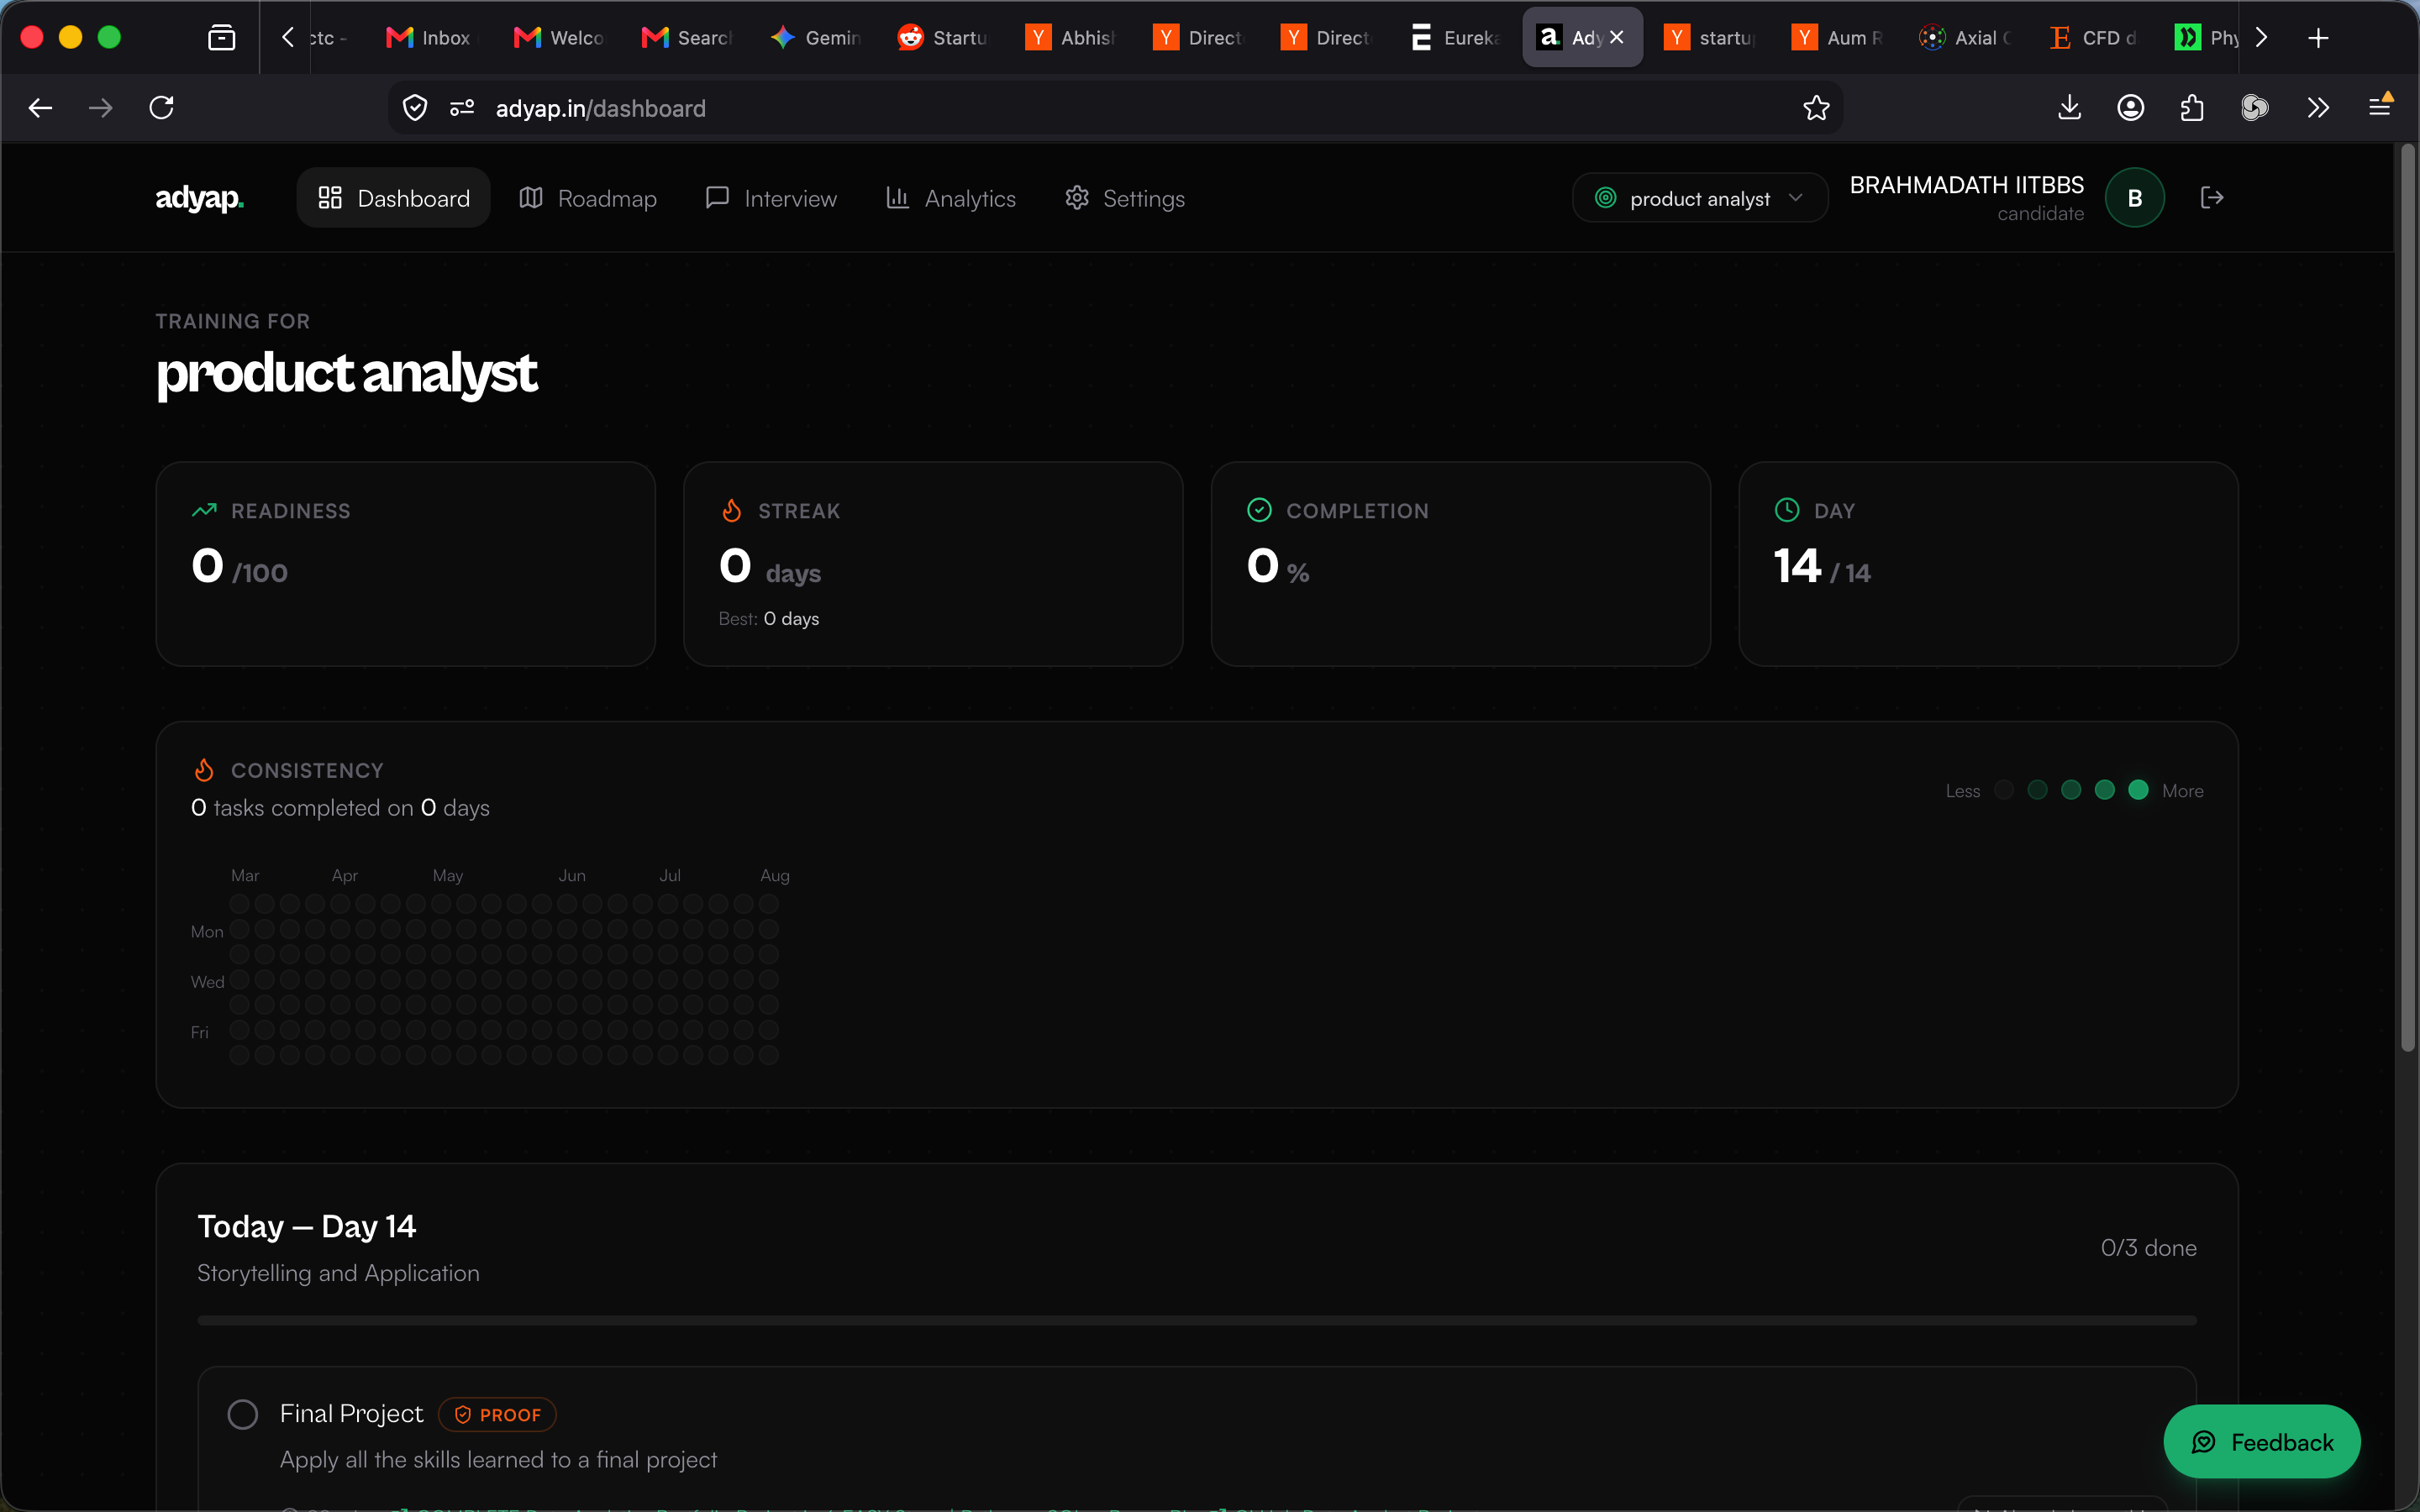2420x1512 pixels.
Task: Switch to the Analytics page
Action: pos(951,198)
